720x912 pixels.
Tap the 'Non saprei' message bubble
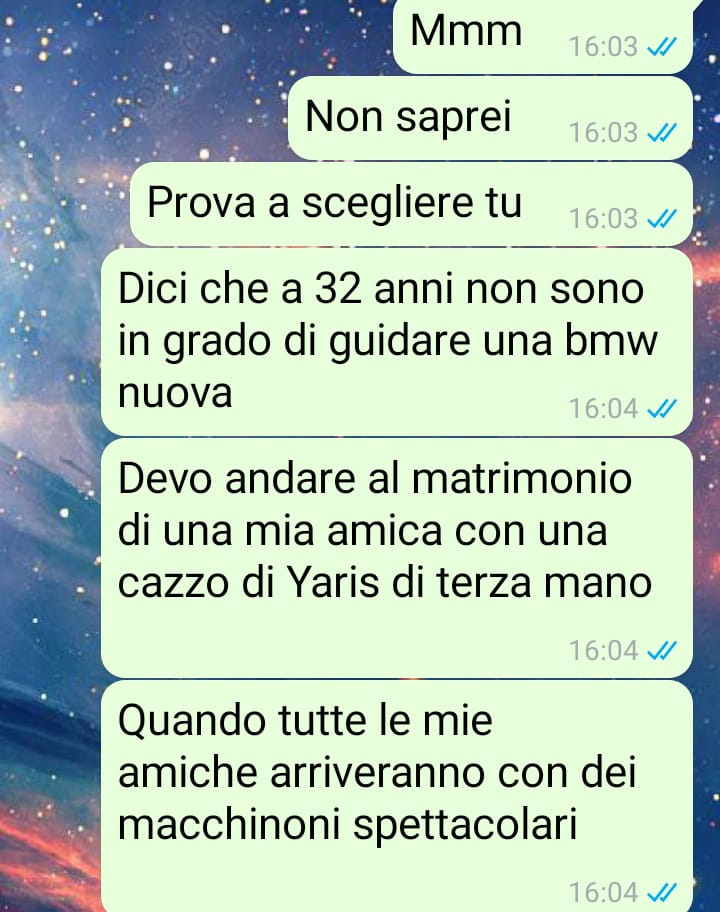coord(490,119)
